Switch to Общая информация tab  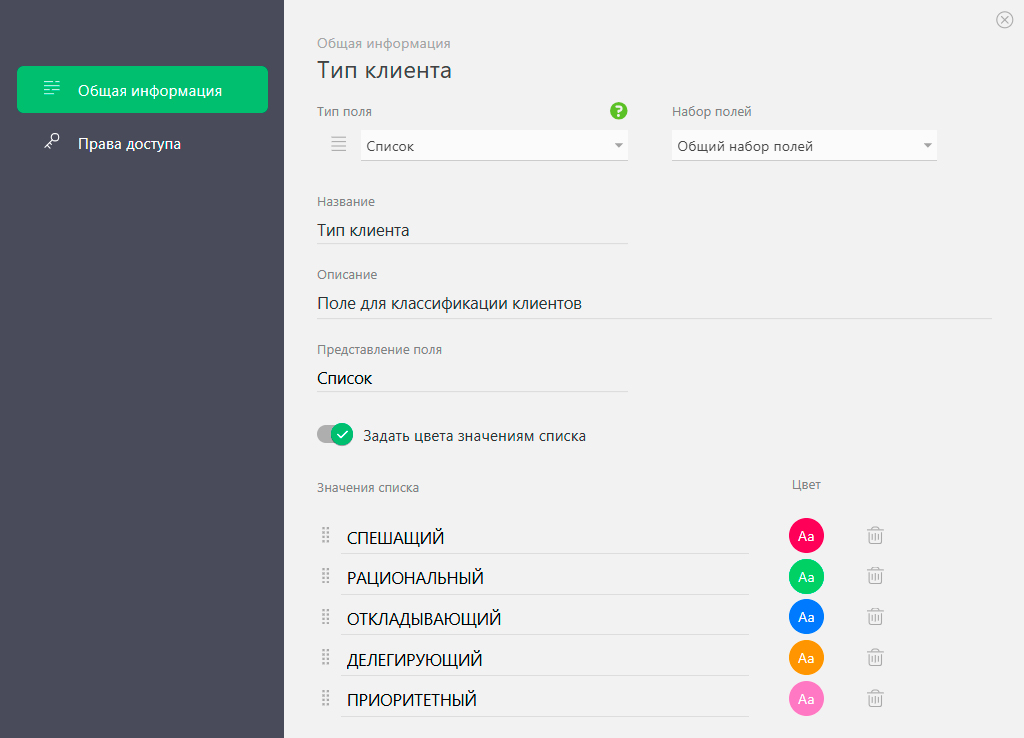(142, 90)
